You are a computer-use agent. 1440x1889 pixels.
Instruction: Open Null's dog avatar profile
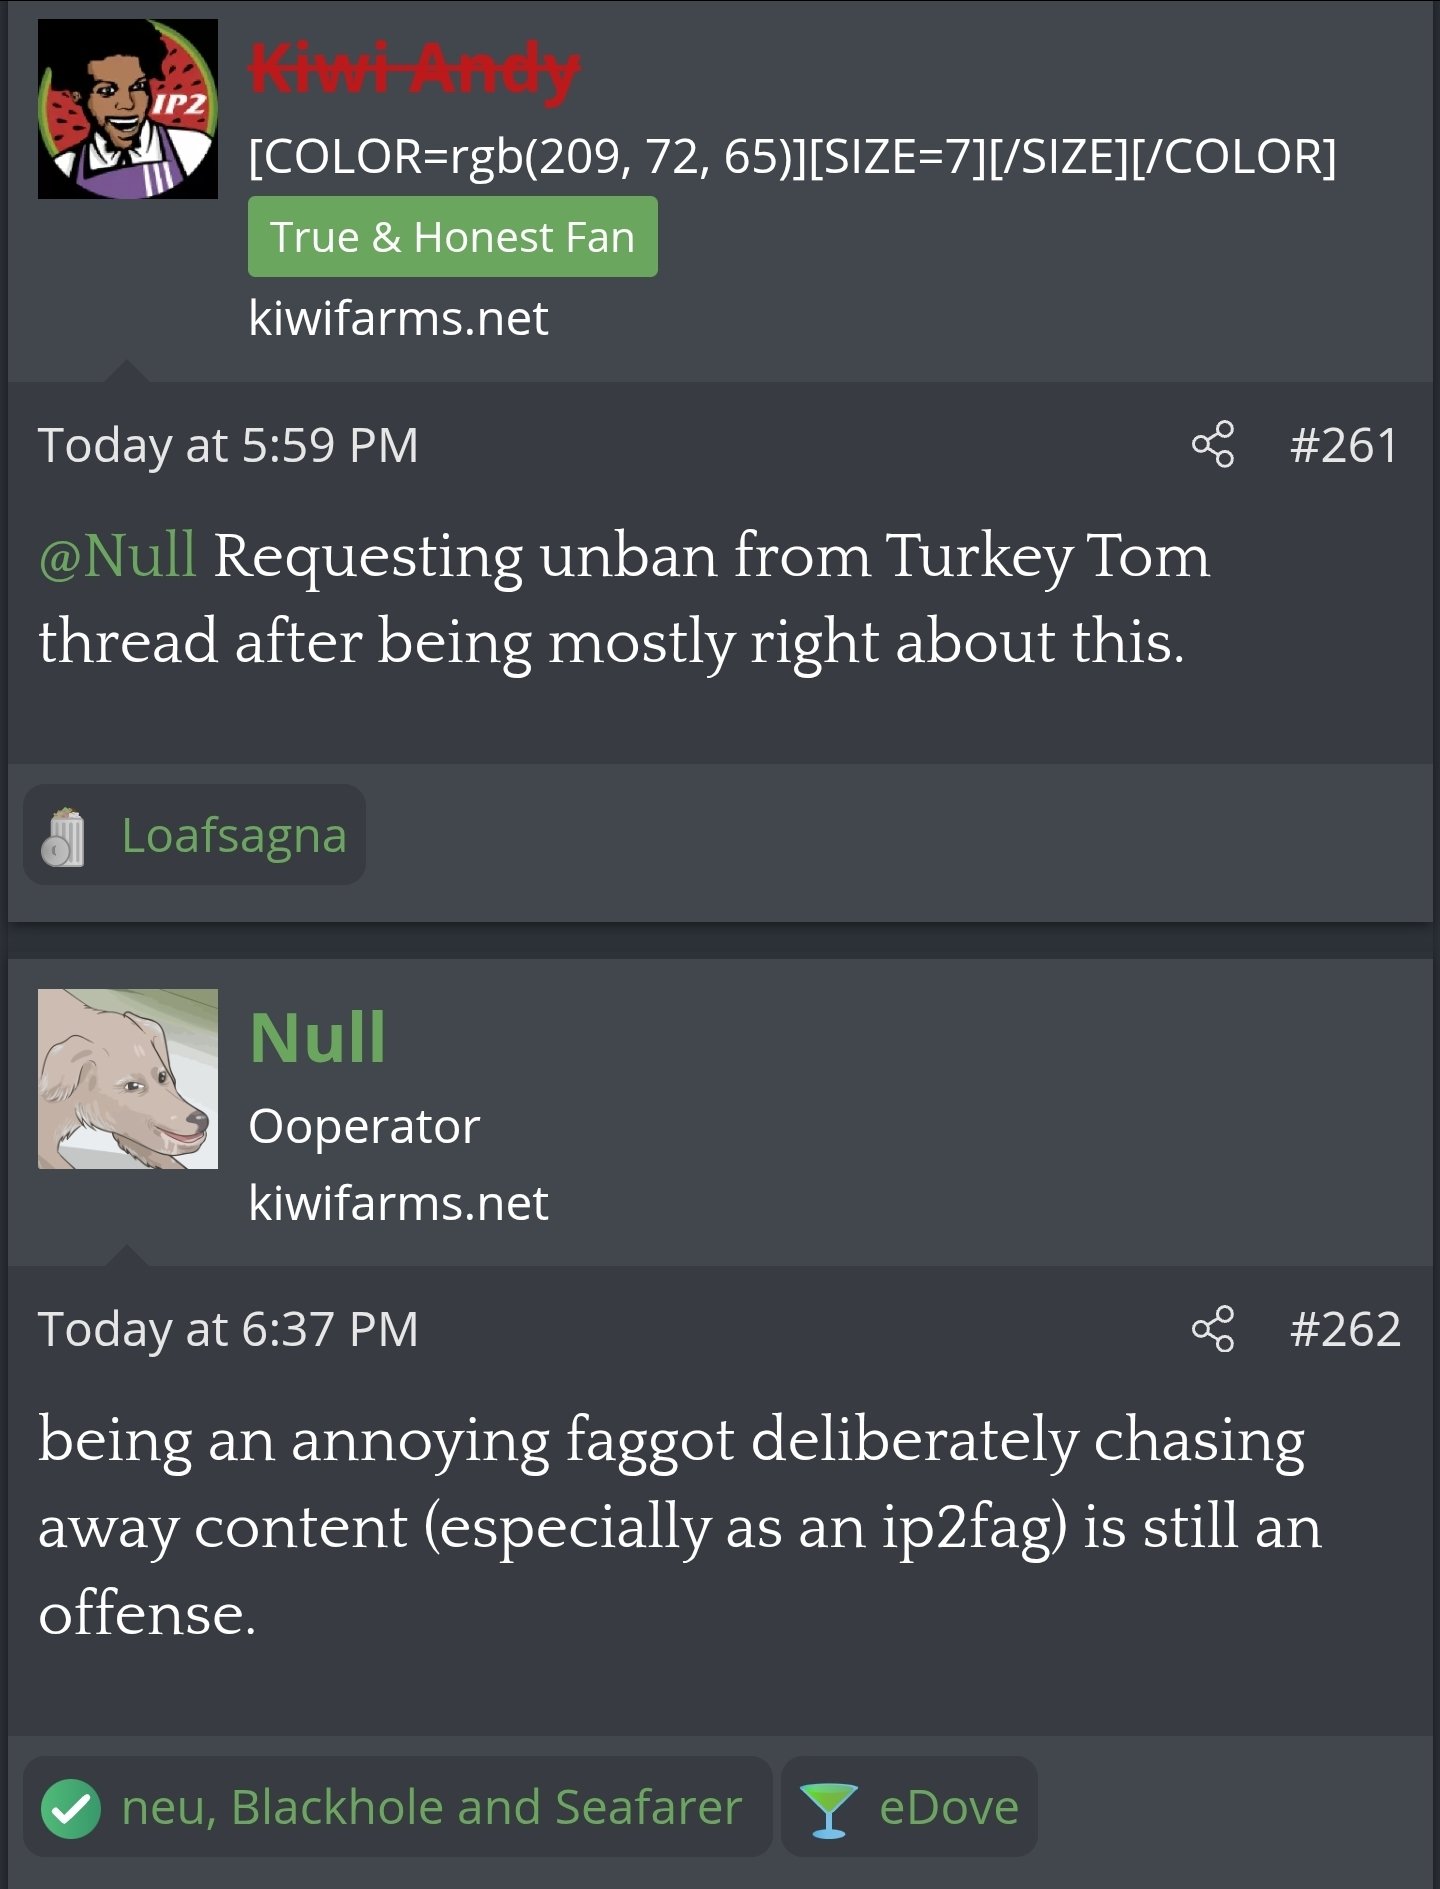pyautogui.click(x=128, y=1079)
